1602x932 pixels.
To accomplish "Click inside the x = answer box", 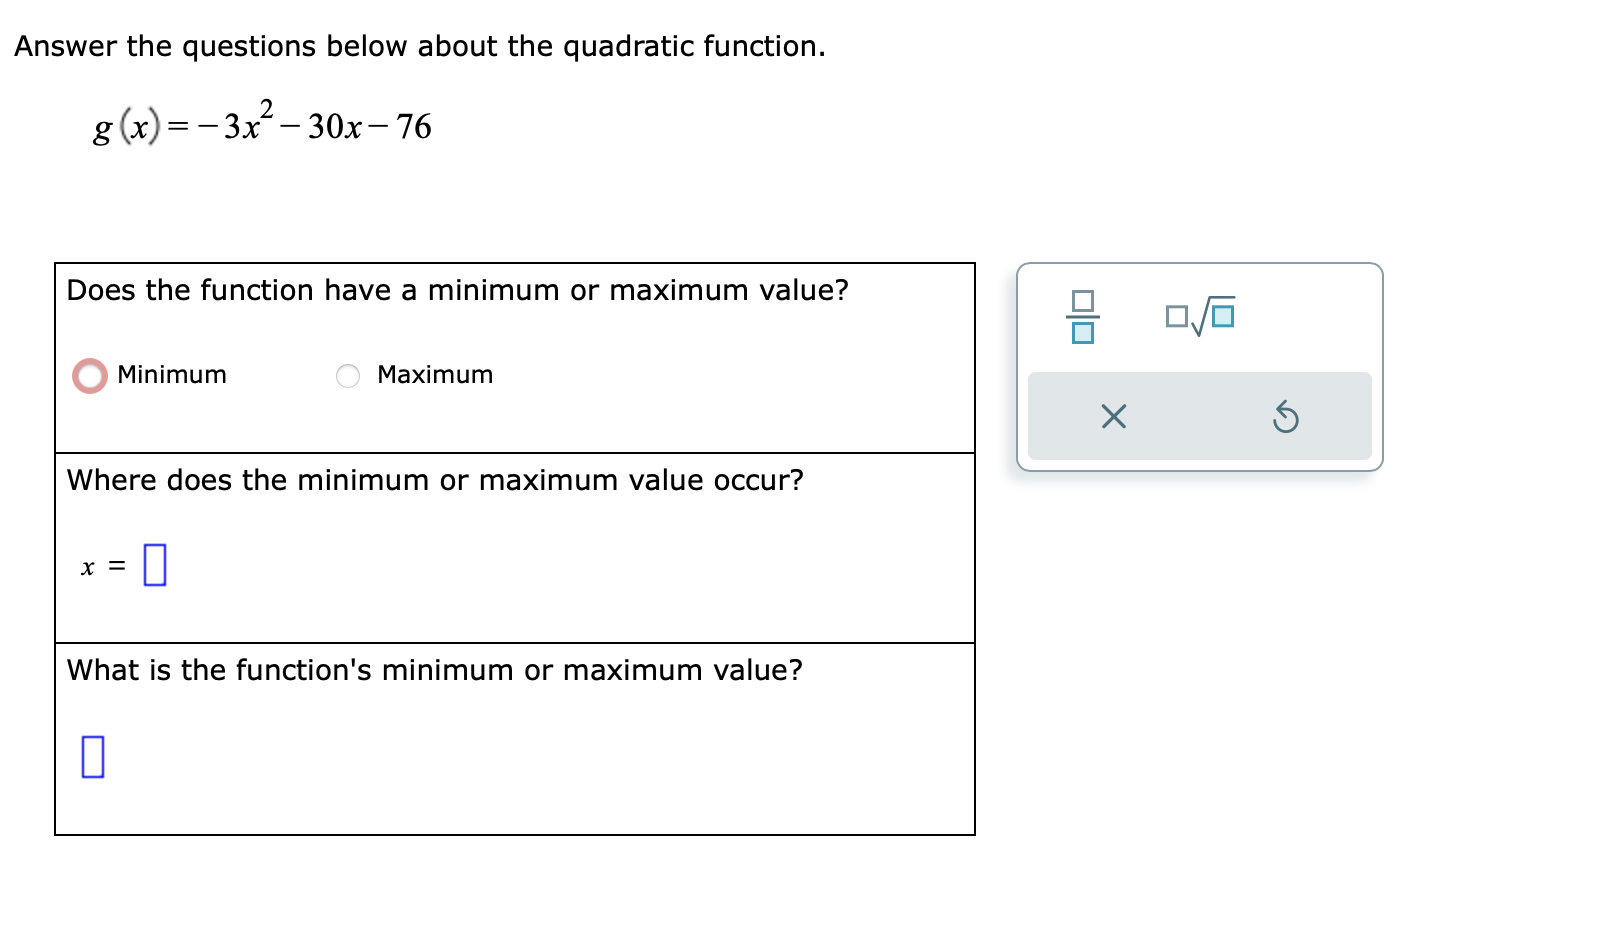I will 154,563.
